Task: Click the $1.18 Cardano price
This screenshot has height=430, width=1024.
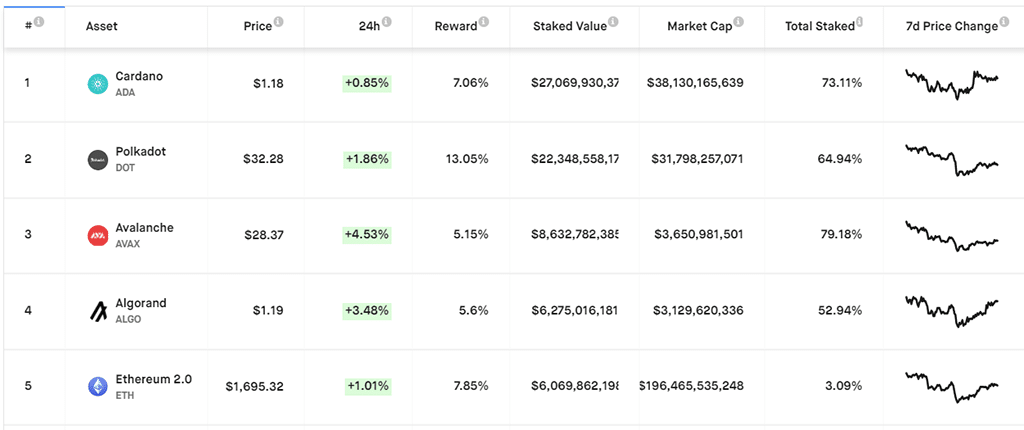Action: pyautogui.click(x=268, y=84)
